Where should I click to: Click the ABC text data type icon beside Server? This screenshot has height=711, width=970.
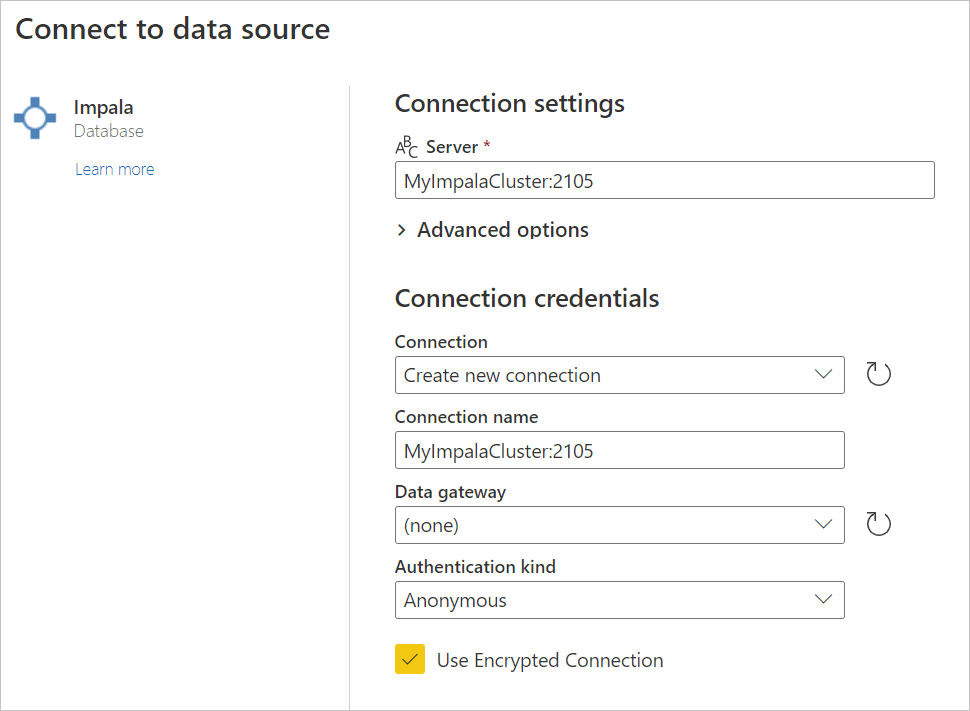coord(406,146)
